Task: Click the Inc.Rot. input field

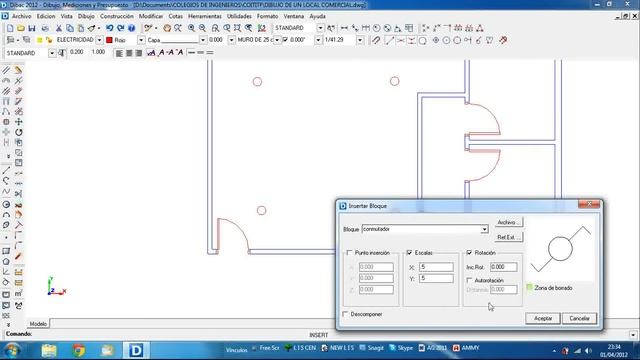Action: click(504, 267)
